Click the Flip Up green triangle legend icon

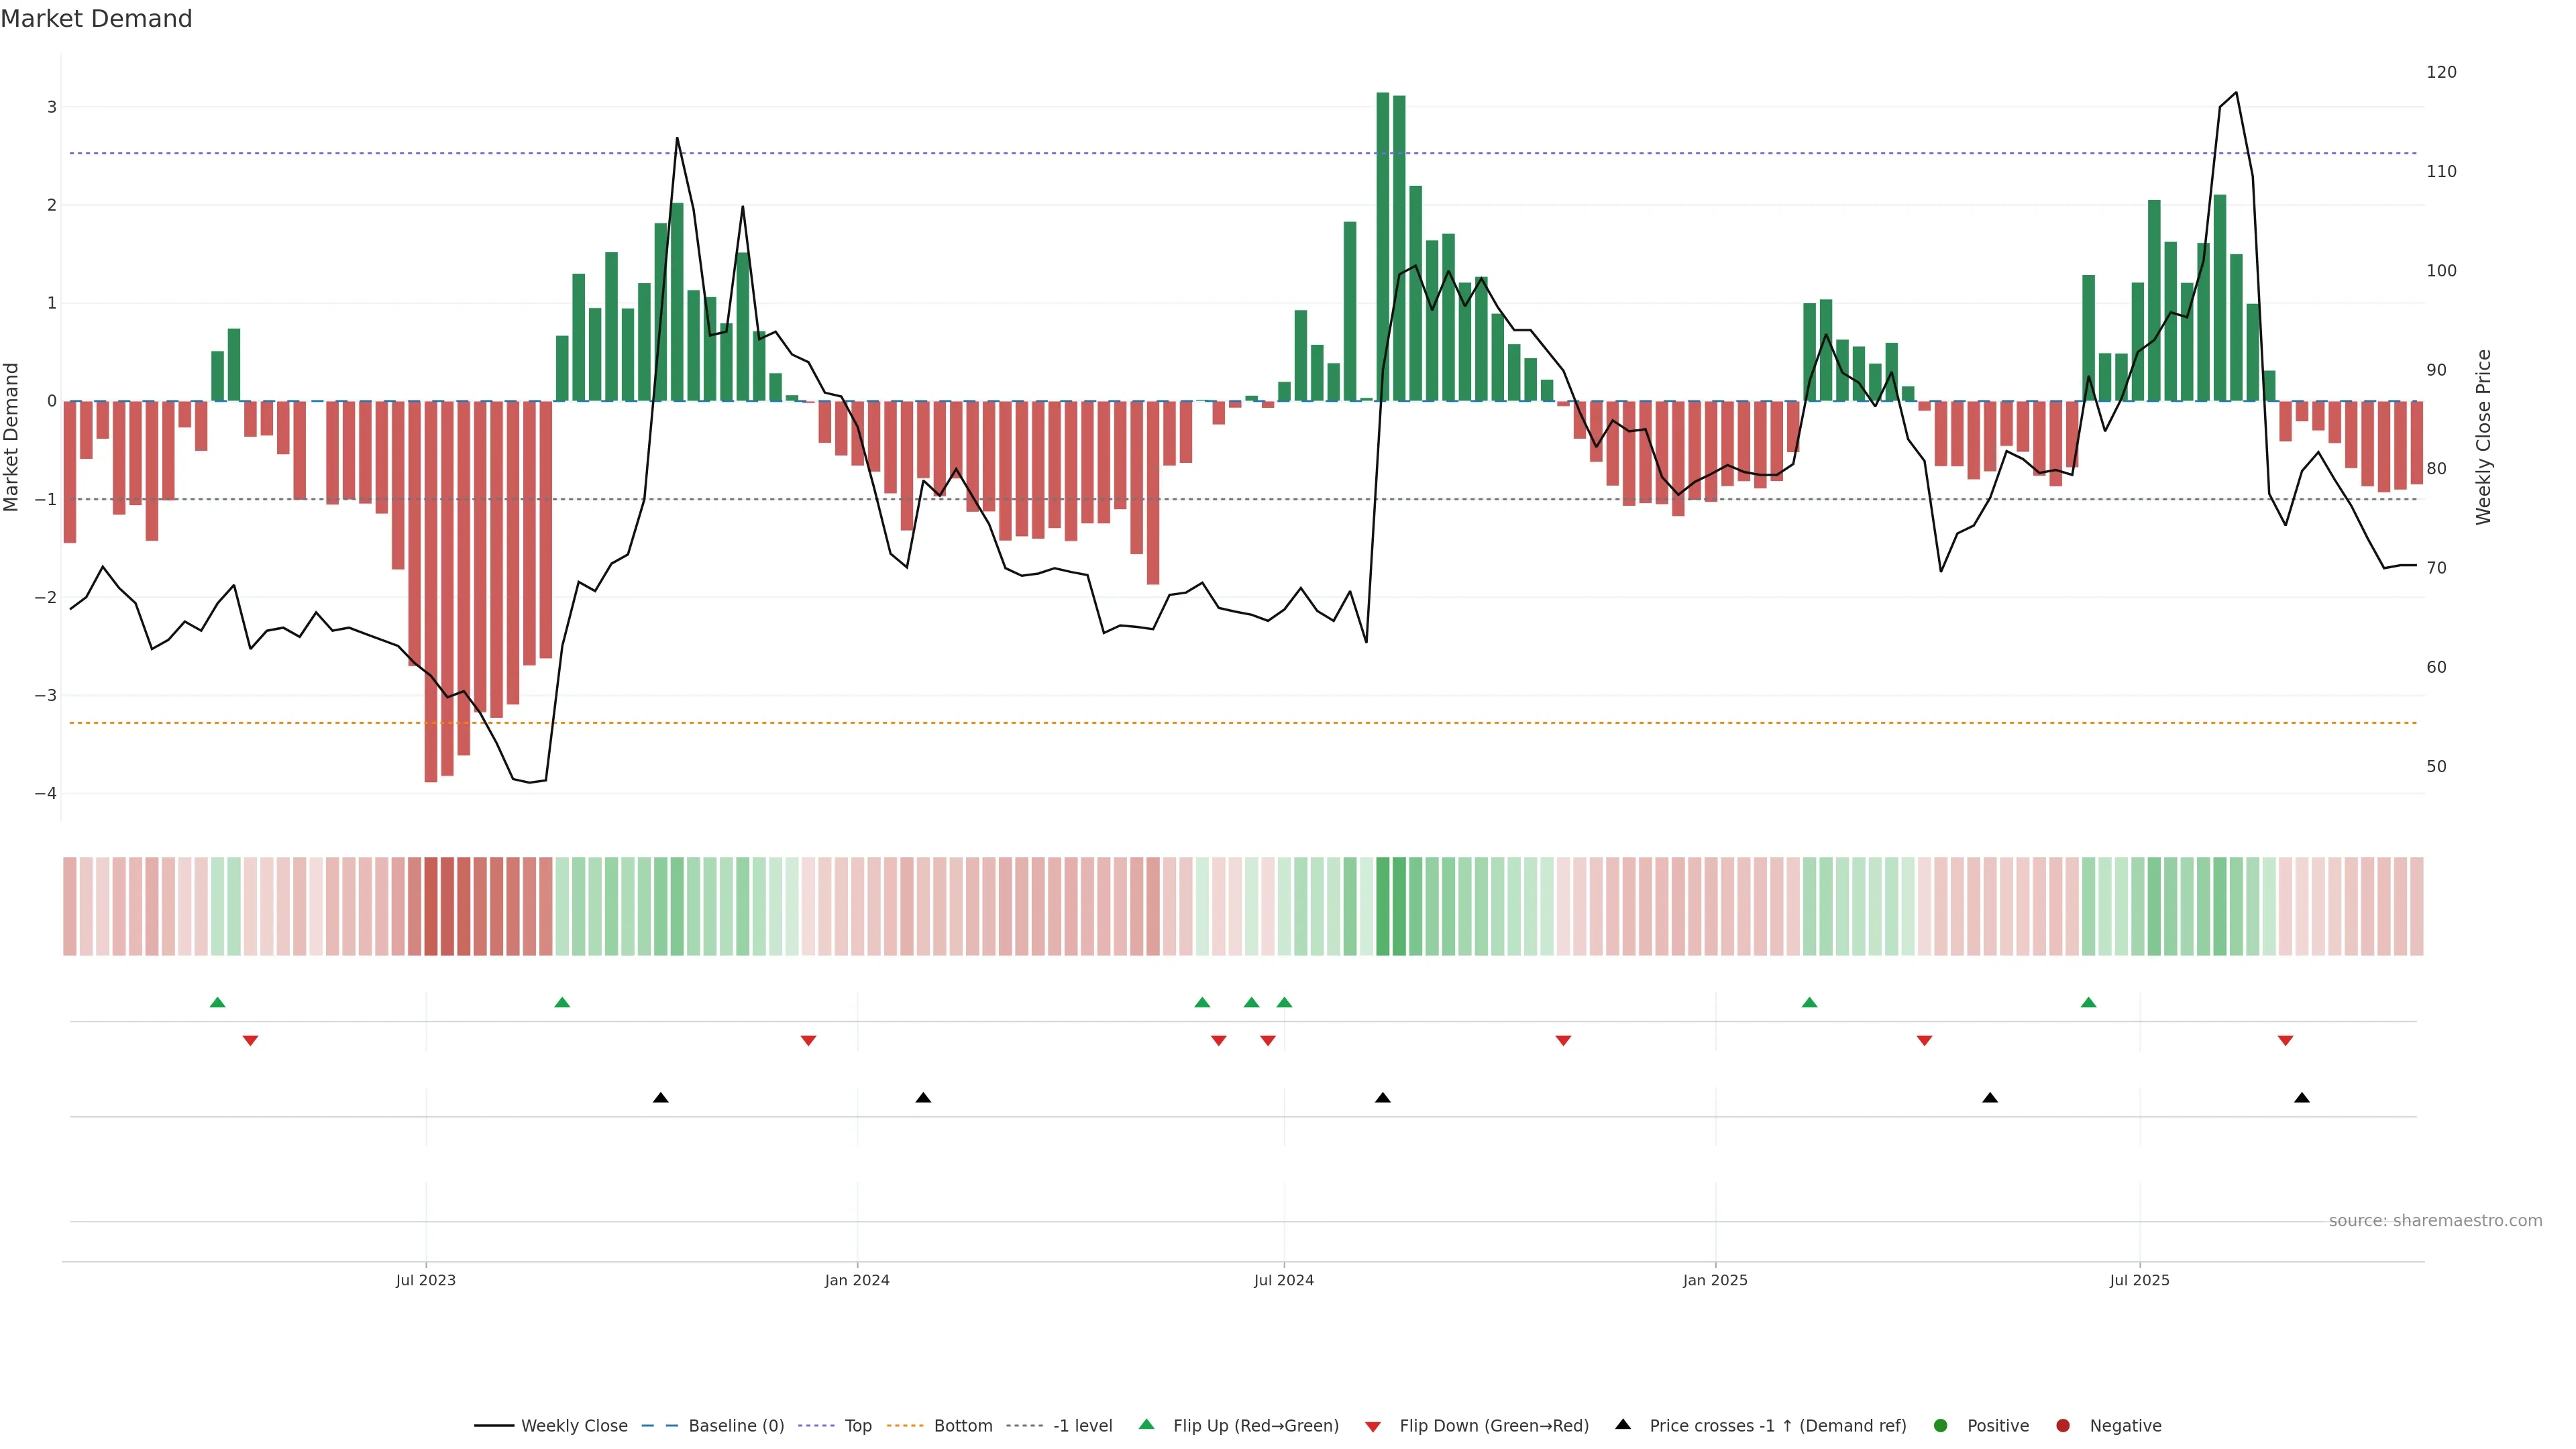click(x=1146, y=1424)
